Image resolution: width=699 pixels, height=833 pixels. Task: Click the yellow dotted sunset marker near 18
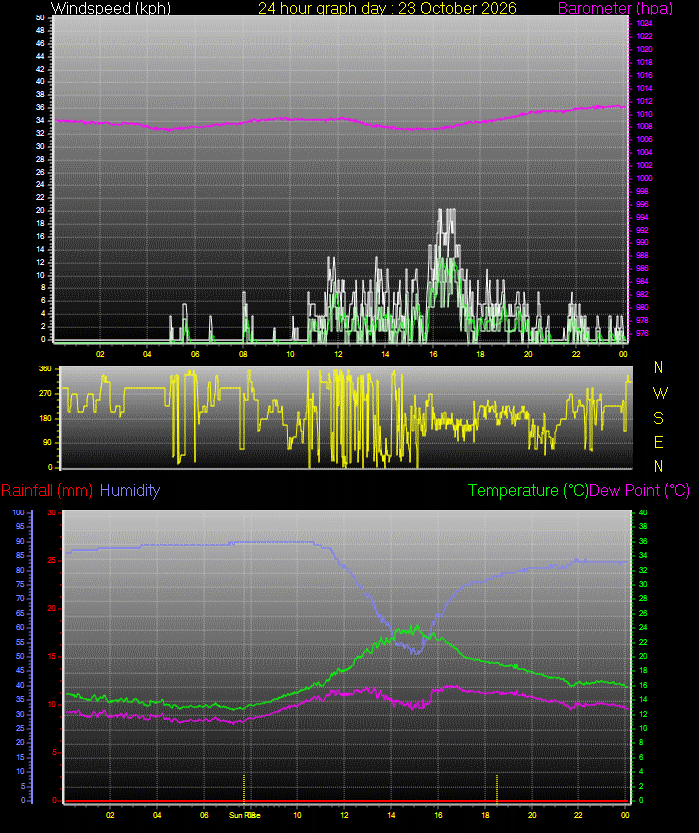coord(497,788)
